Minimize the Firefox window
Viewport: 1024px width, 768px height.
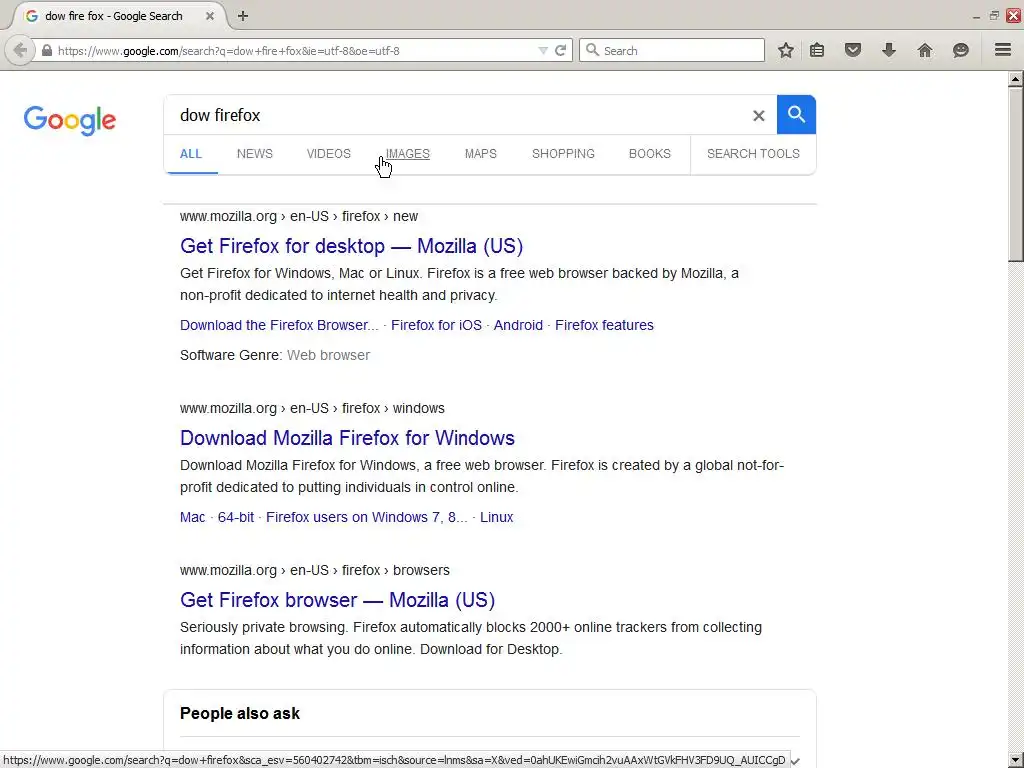click(976, 16)
